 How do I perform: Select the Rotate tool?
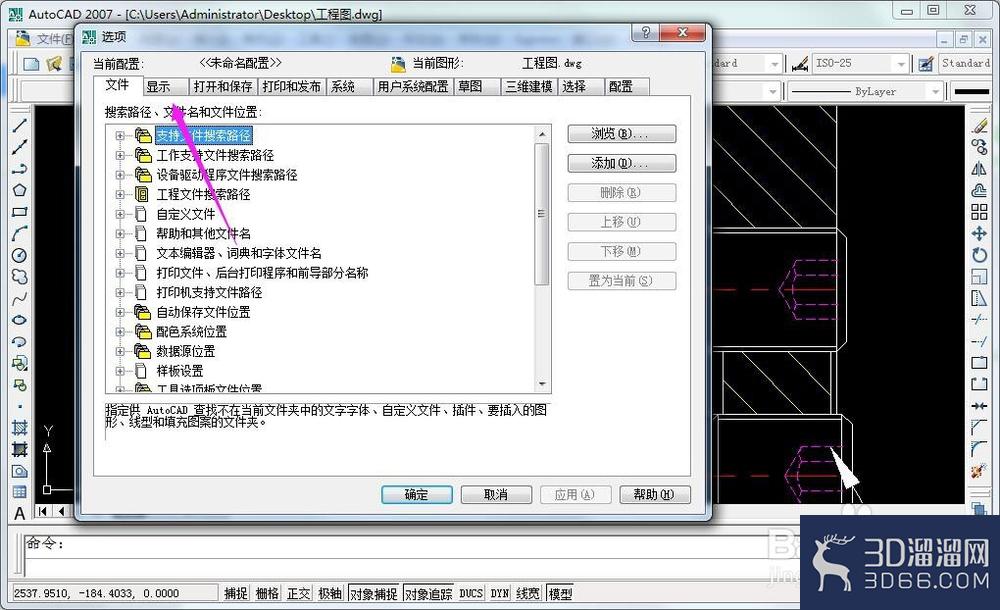click(979, 255)
